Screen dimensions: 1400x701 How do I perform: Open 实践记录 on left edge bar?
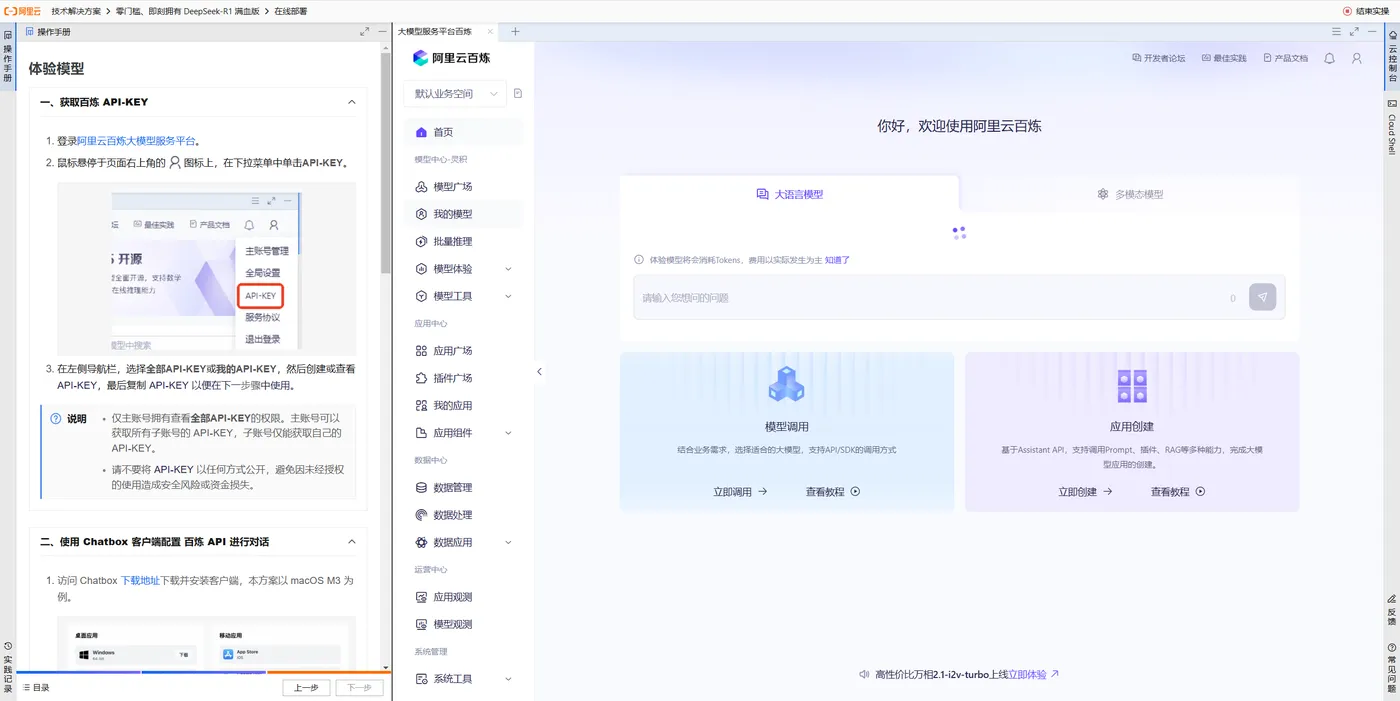(x=7, y=668)
